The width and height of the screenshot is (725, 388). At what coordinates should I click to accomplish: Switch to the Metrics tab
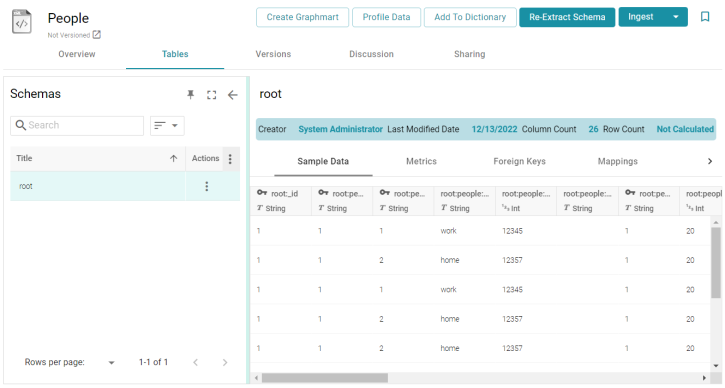[x=421, y=161]
